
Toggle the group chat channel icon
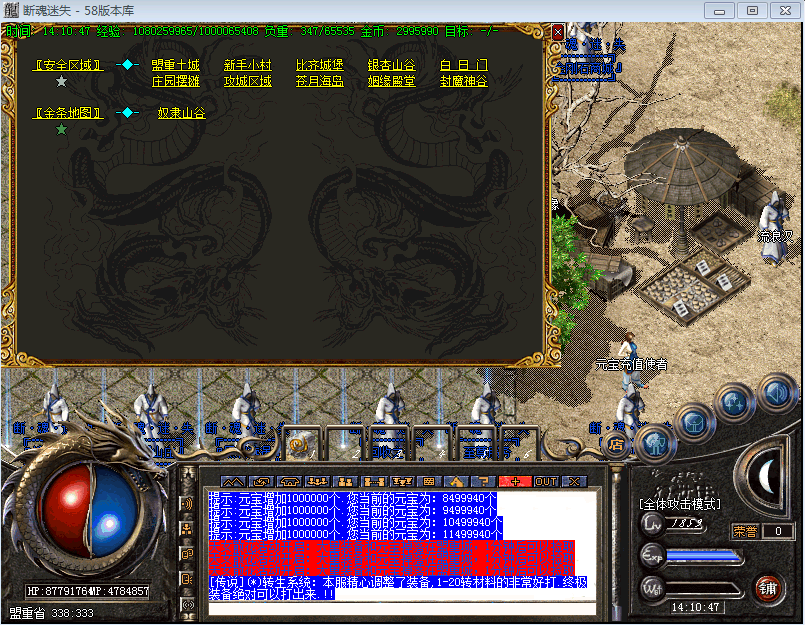(187, 528)
